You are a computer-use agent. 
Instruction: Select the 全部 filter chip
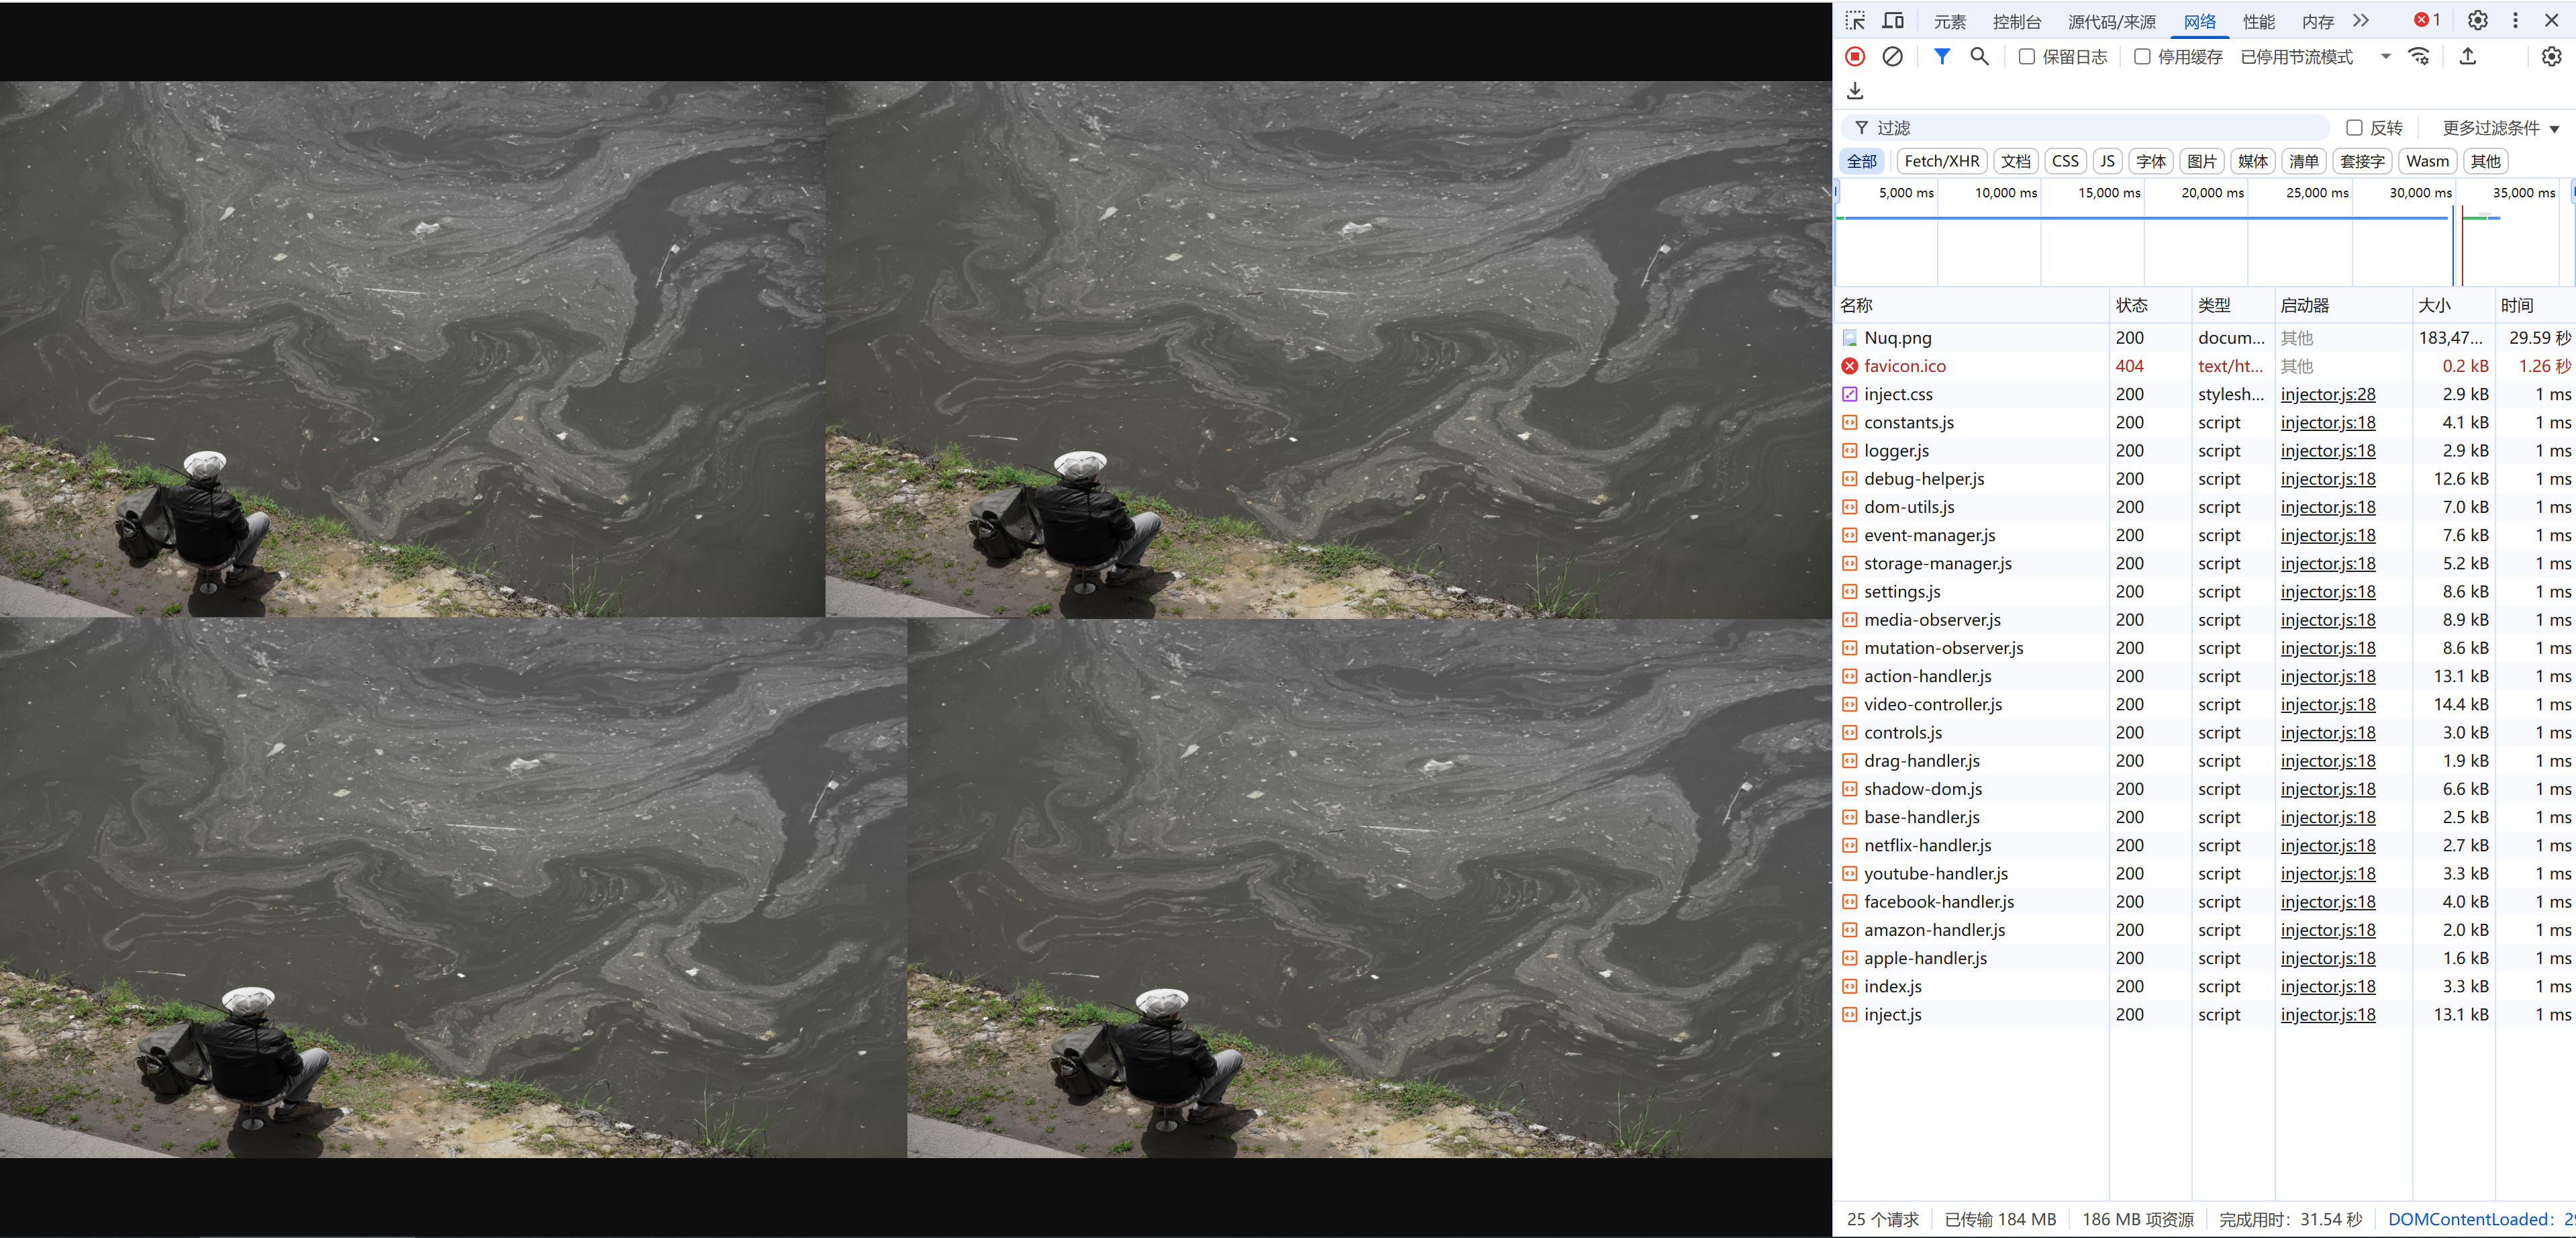coord(1861,161)
